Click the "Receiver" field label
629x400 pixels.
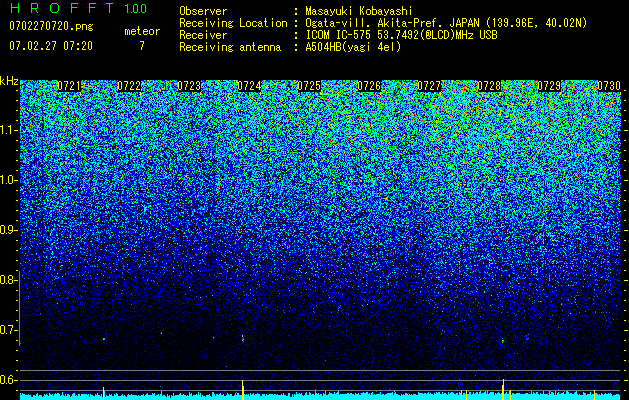(x=203, y=35)
